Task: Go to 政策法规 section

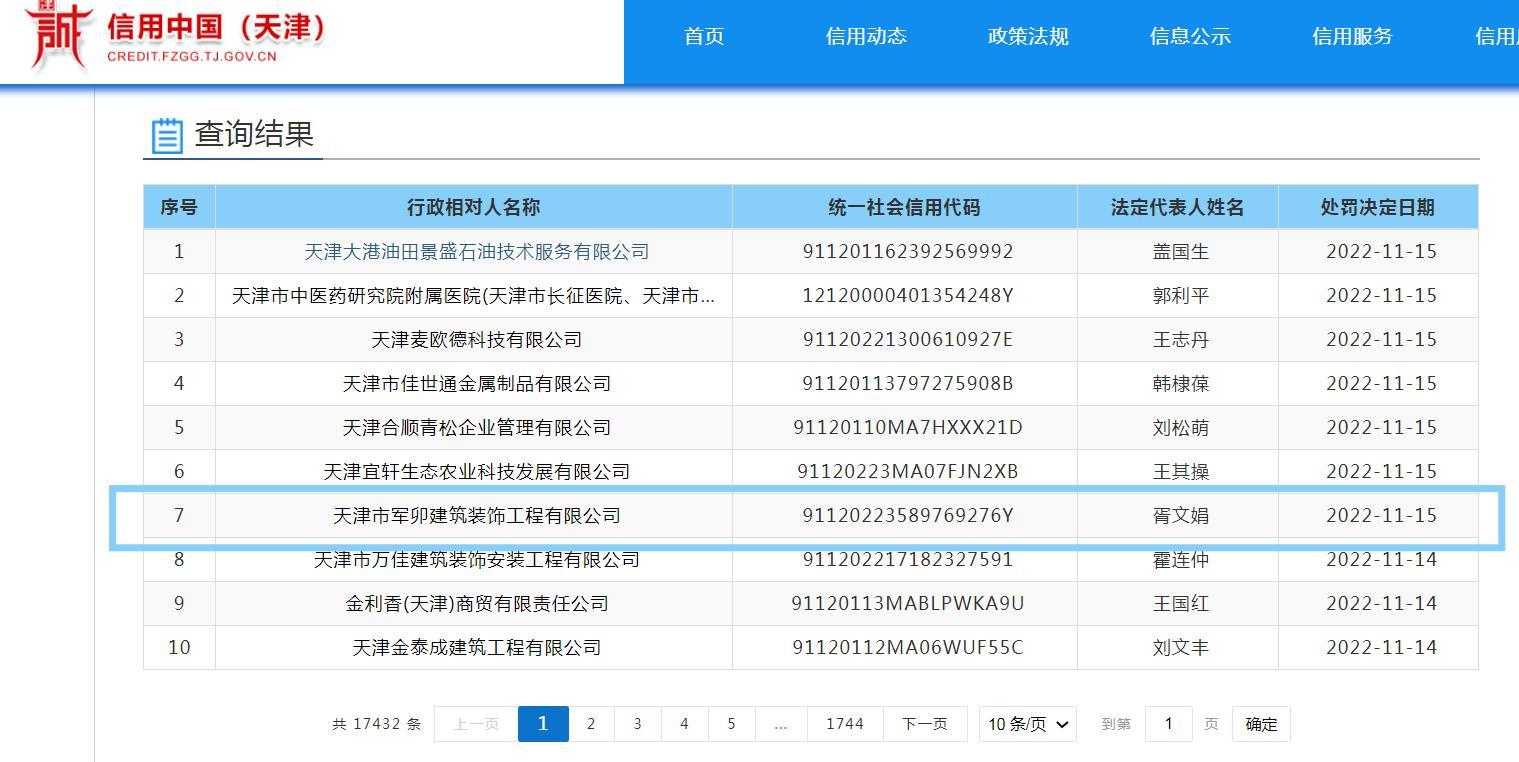Action: [1028, 37]
